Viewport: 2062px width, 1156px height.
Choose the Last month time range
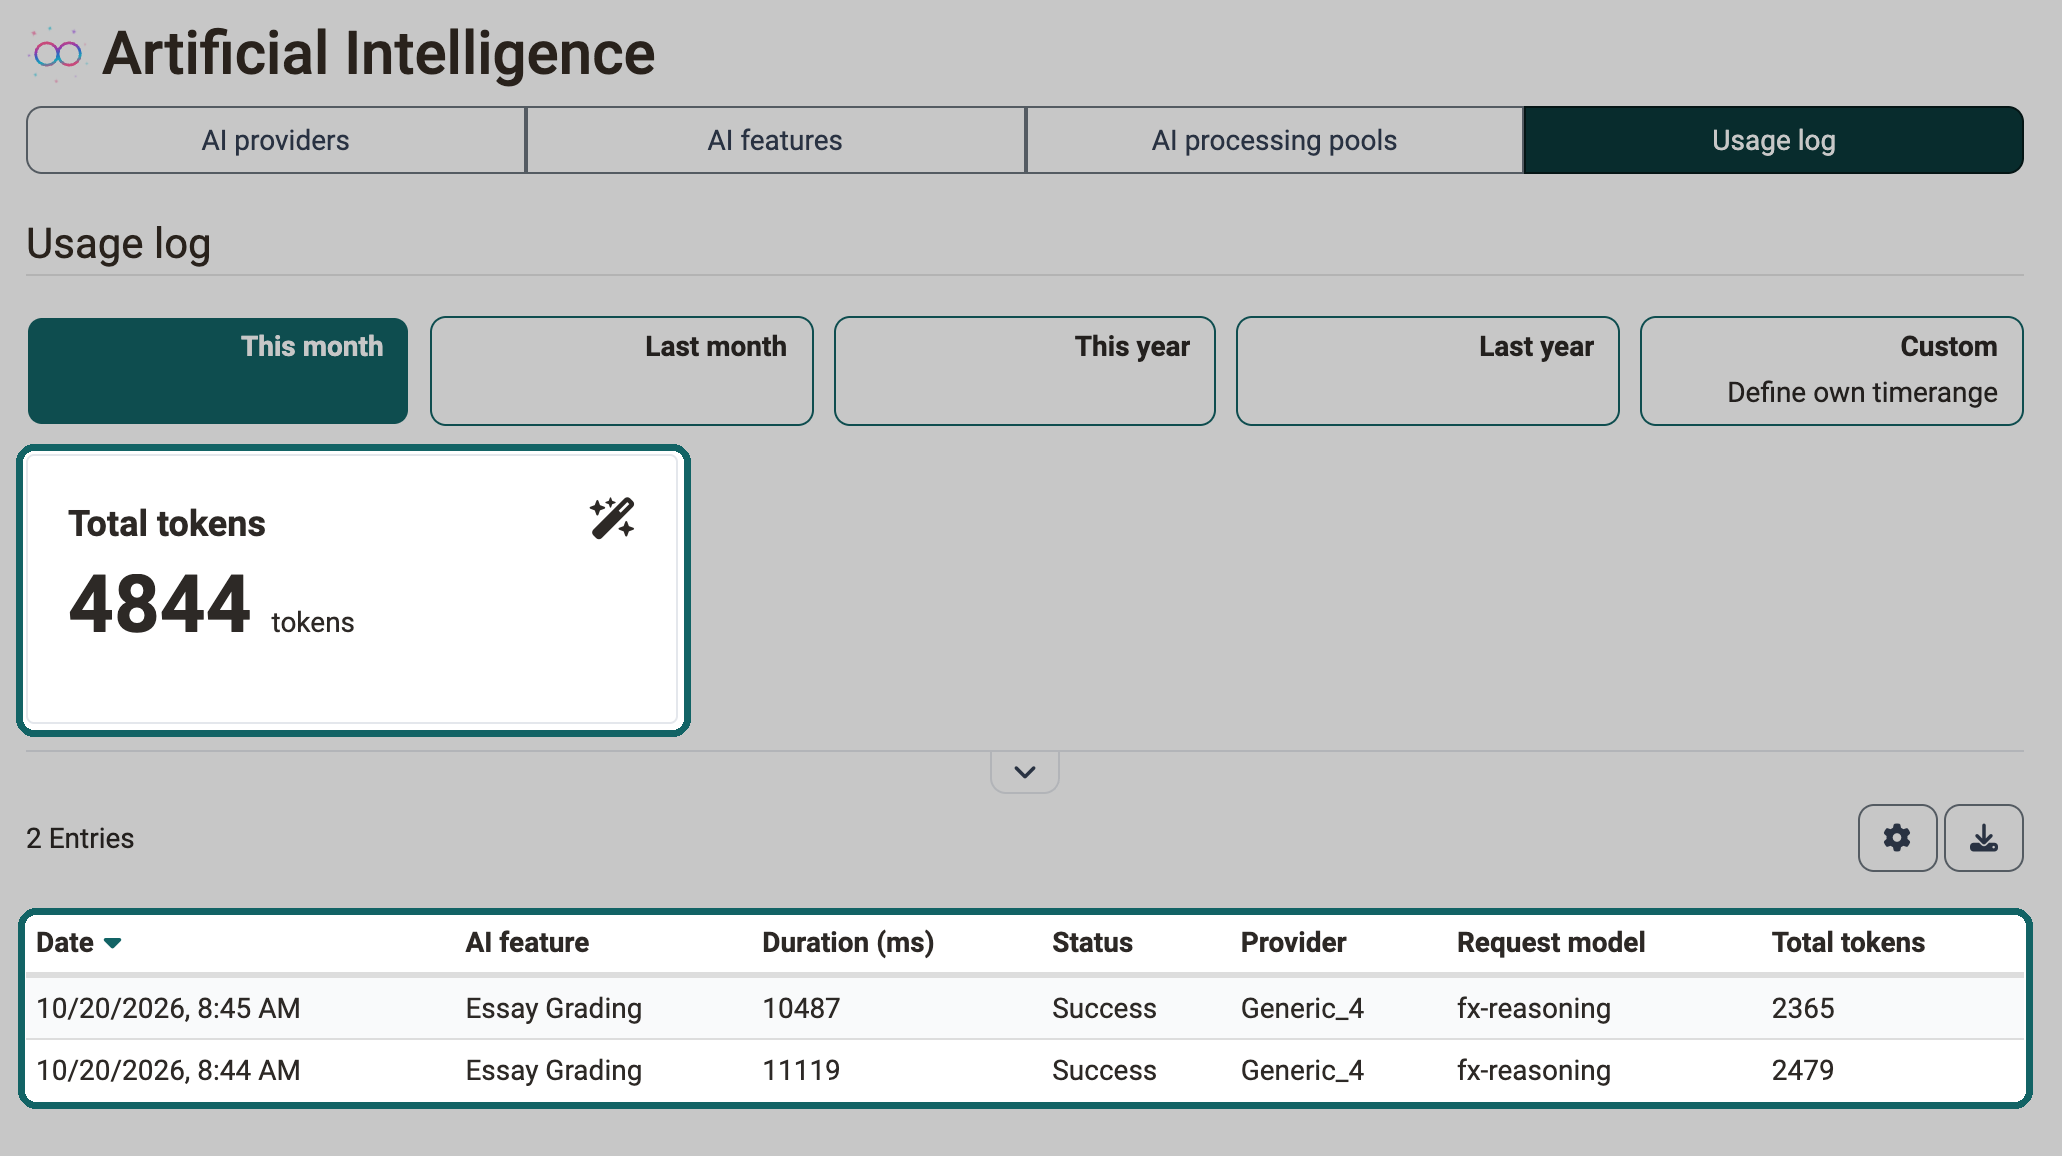622,371
